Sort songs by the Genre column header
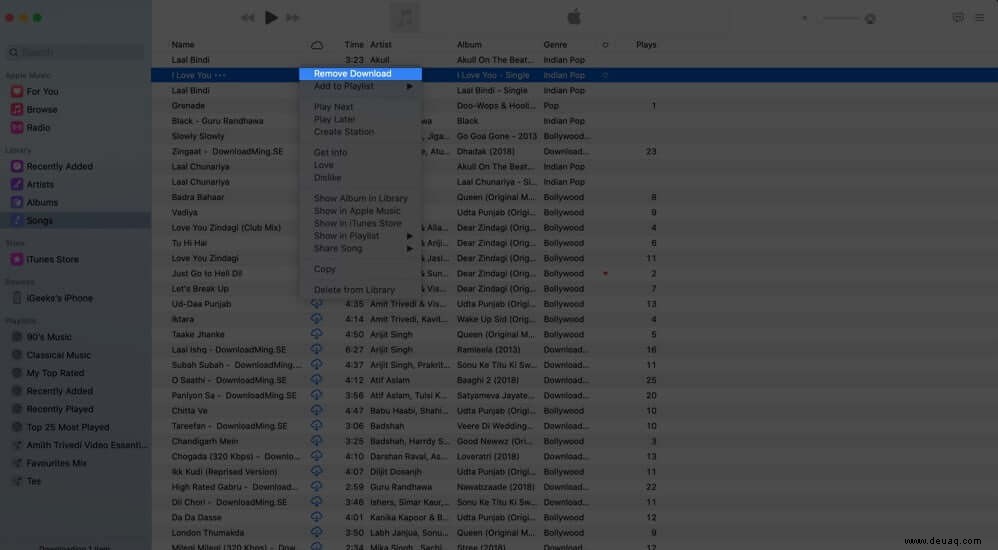This screenshot has width=998, height=550. point(555,45)
